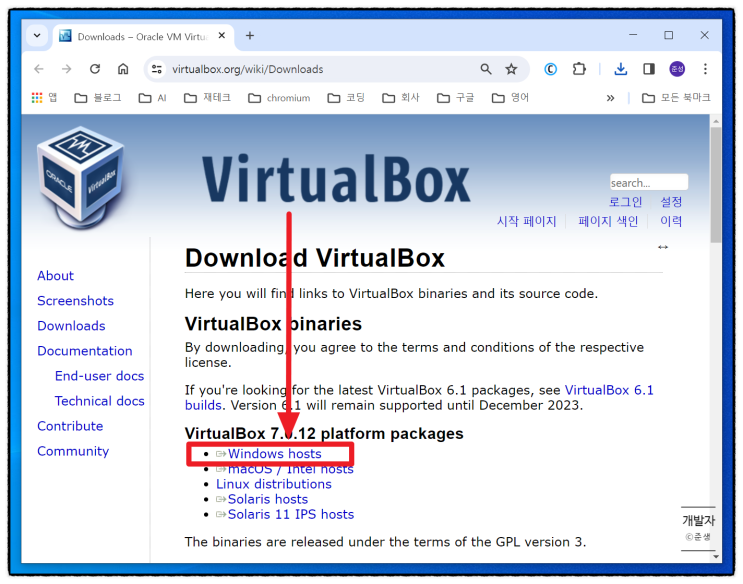Bookmark this page with the star icon
The height and width of the screenshot is (584, 743).
pos(511,69)
